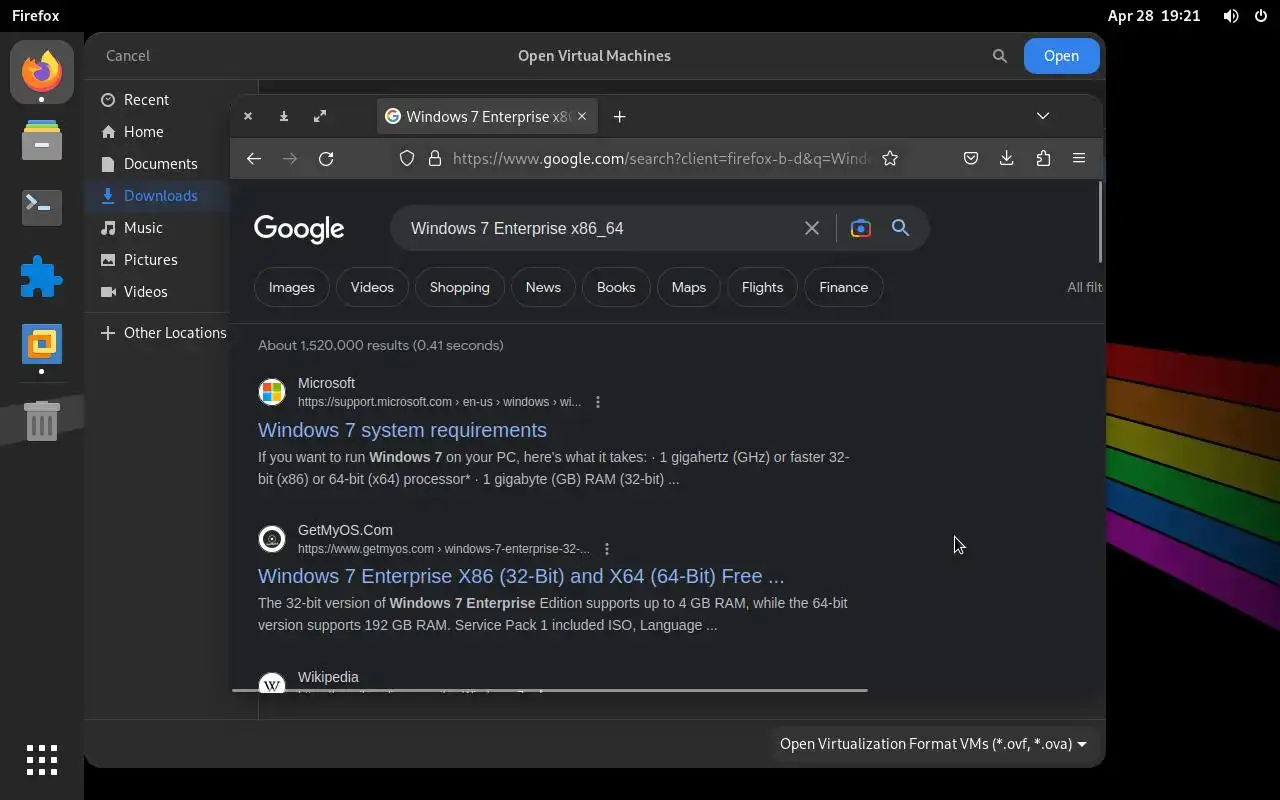Cancel the Open Virtual Machines dialog
Viewport: 1280px width, 800px height.
(128, 56)
